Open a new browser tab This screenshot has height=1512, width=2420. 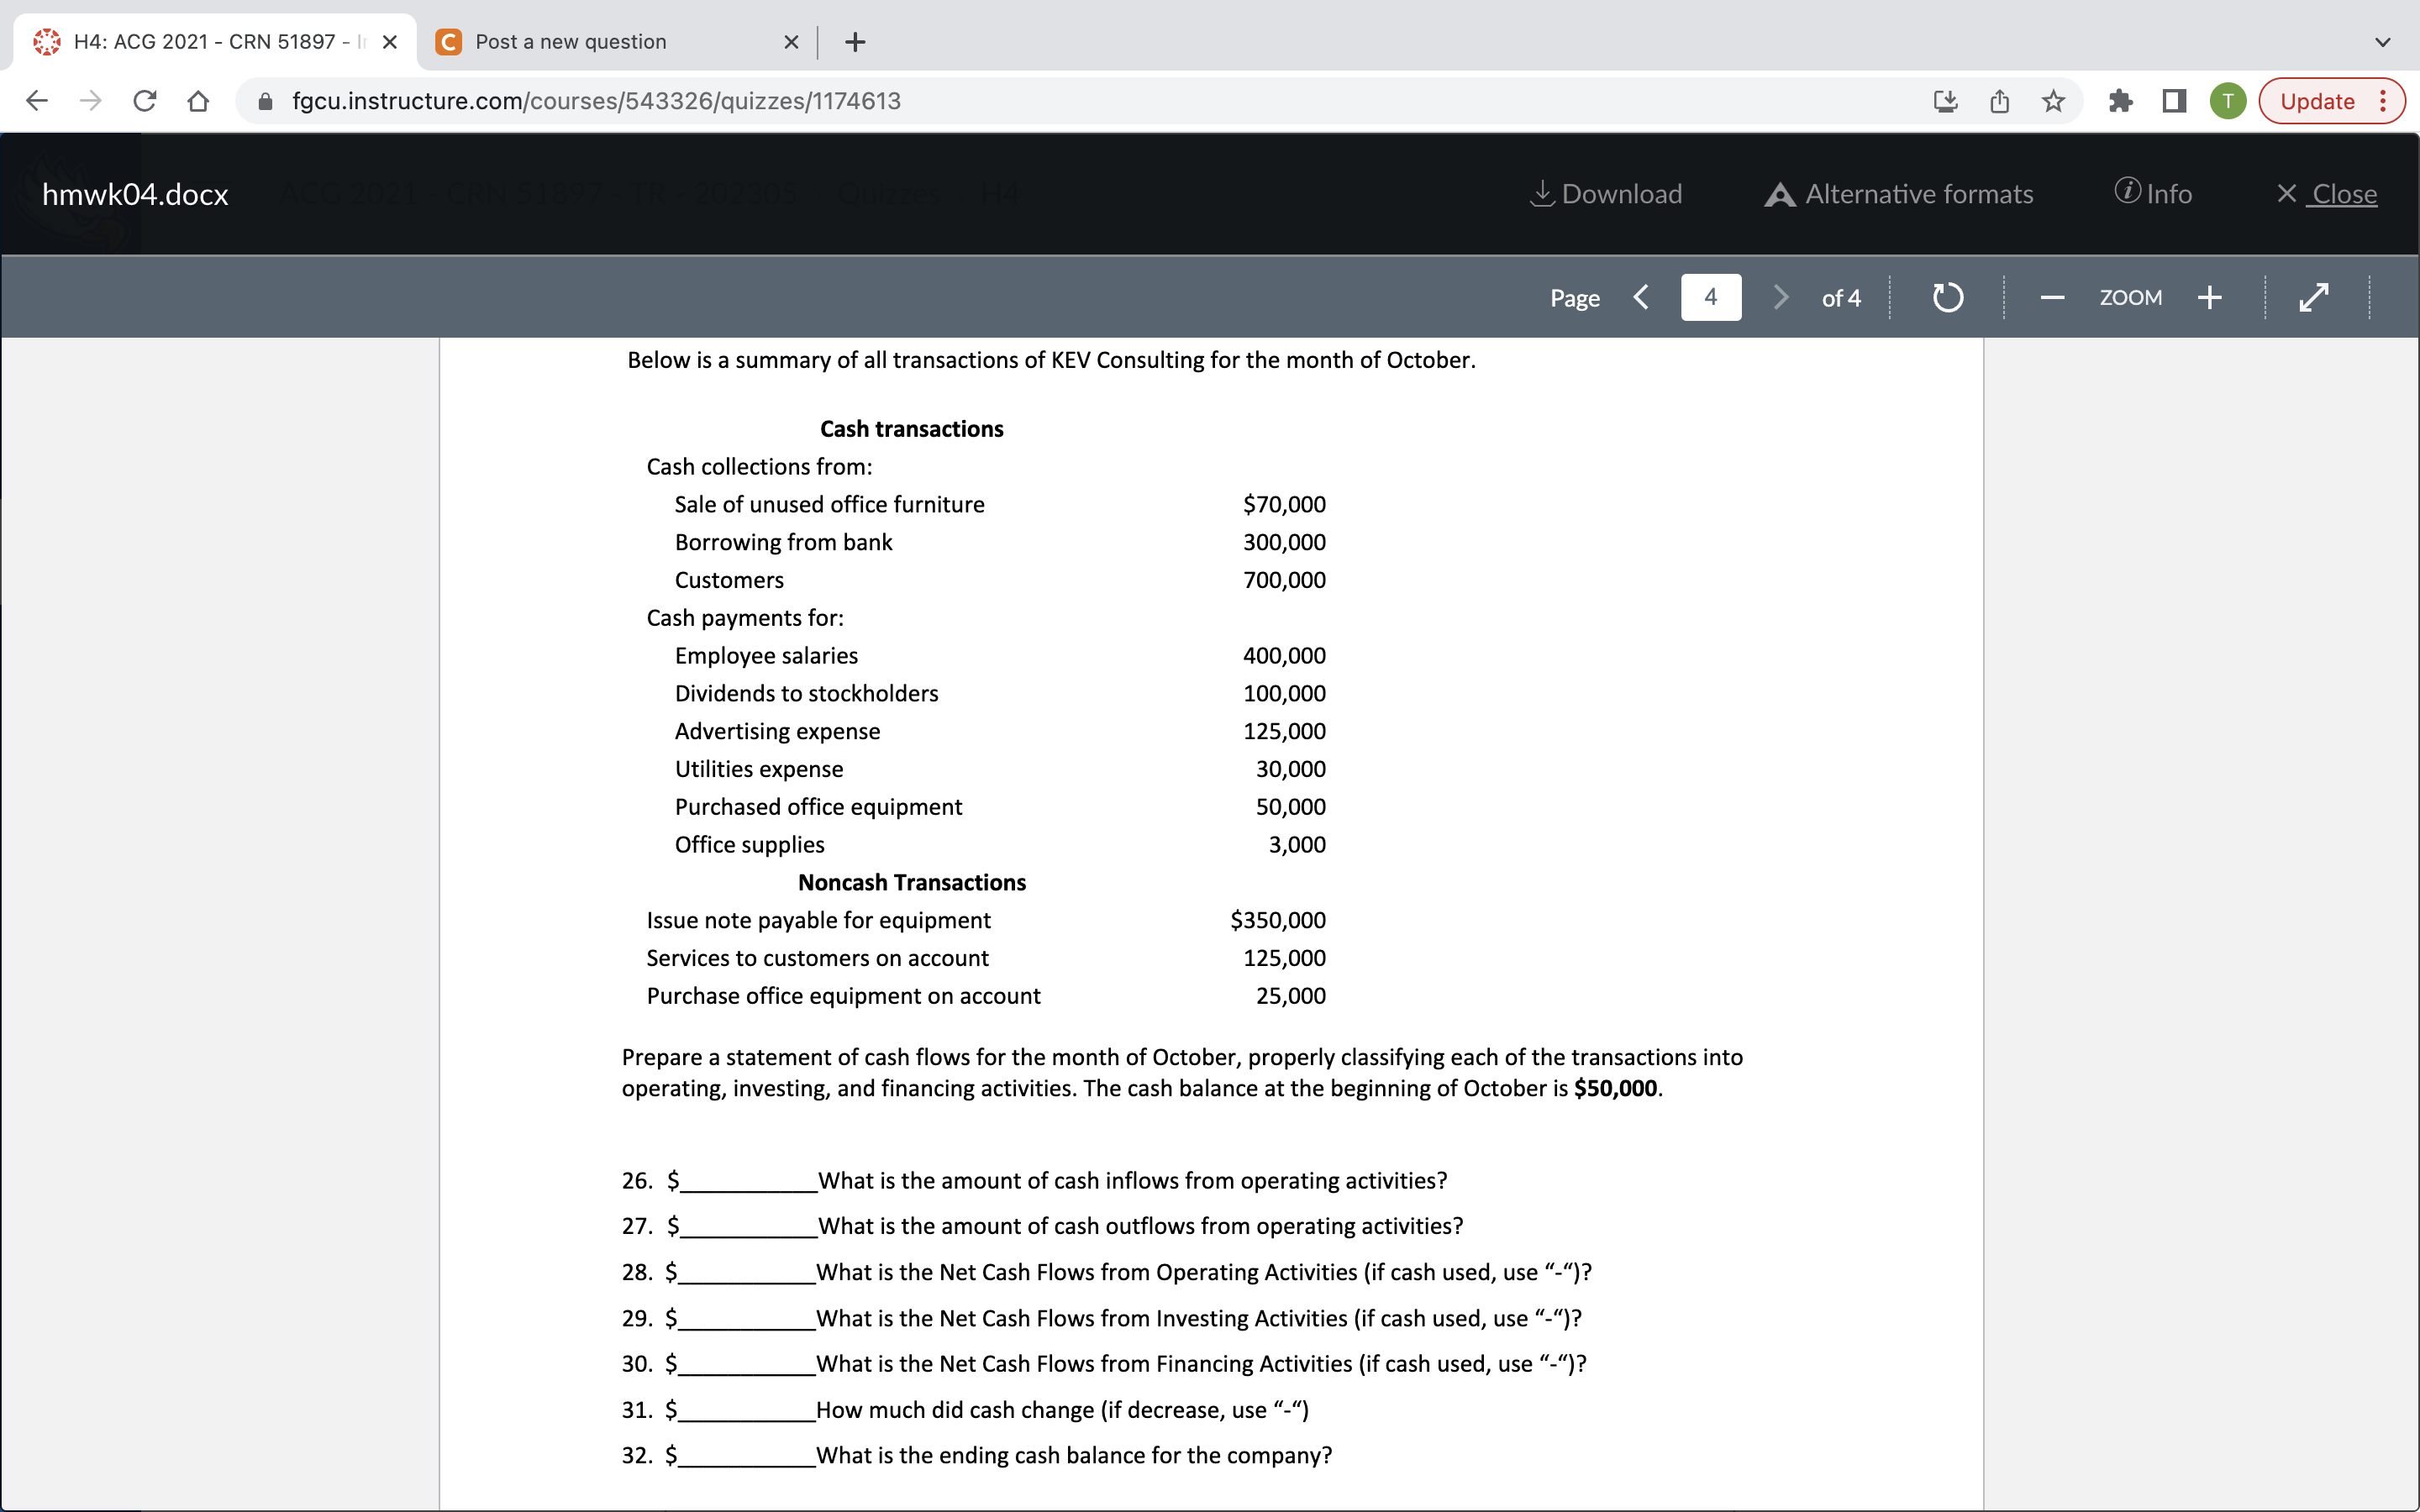855,42
